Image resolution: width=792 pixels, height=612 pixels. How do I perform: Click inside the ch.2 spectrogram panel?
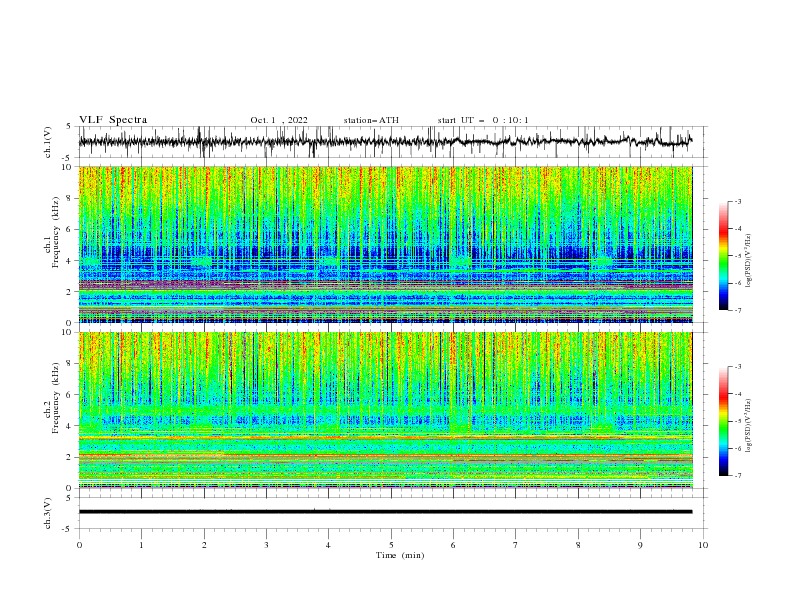pyautogui.click(x=385, y=410)
